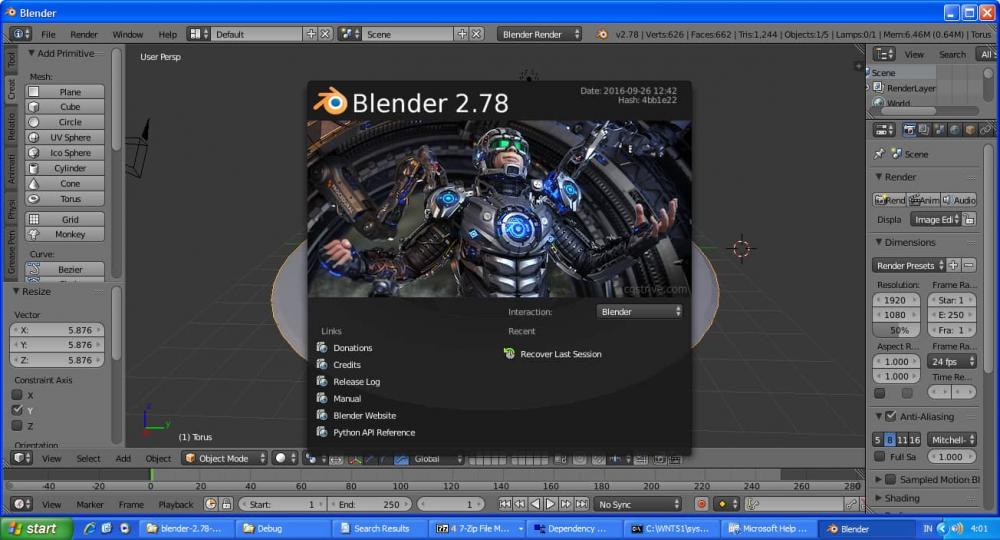Viewport: 1000px width, 540px height.
Task: Collapse the Dimensions panel
Action: (x=905, y=242)
